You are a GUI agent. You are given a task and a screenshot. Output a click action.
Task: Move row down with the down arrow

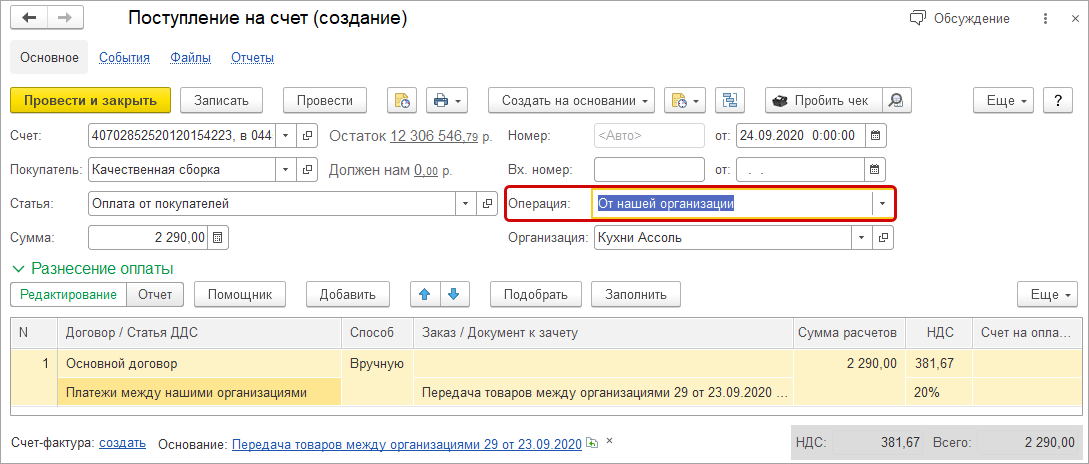tap(454, 294)
